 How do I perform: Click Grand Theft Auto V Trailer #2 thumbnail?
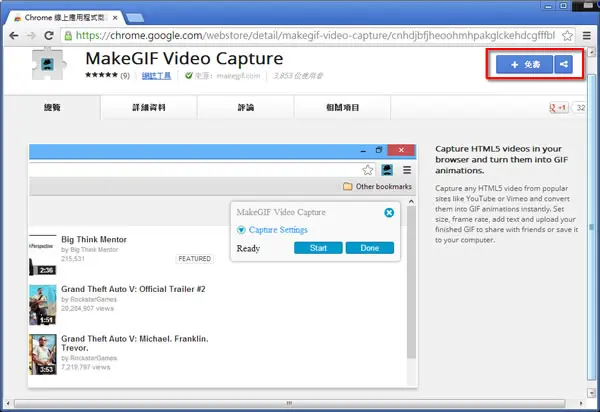click(x=42, y=305)
